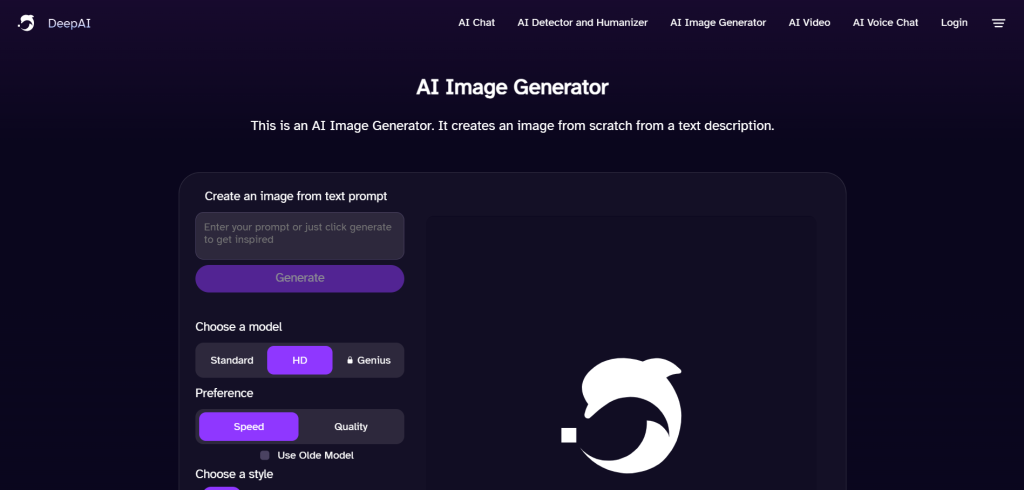Select the HD model option
The width and height of the screenshot is (1024, 490).
300,360
